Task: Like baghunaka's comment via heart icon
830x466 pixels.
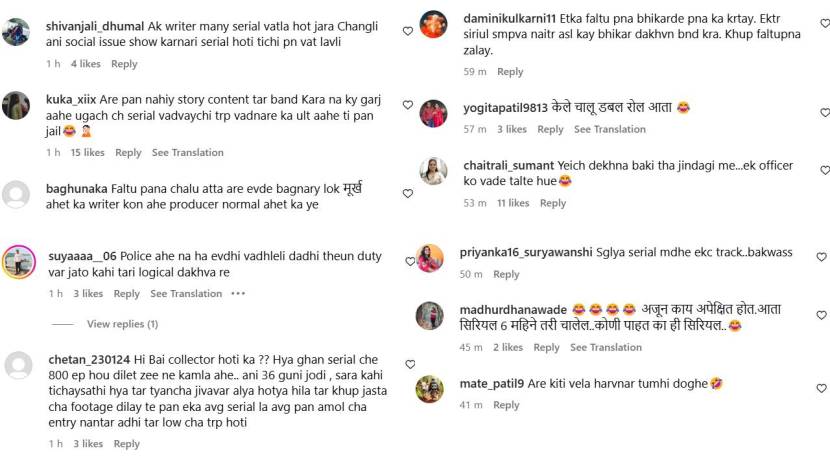Action: (x=408, y=194)
